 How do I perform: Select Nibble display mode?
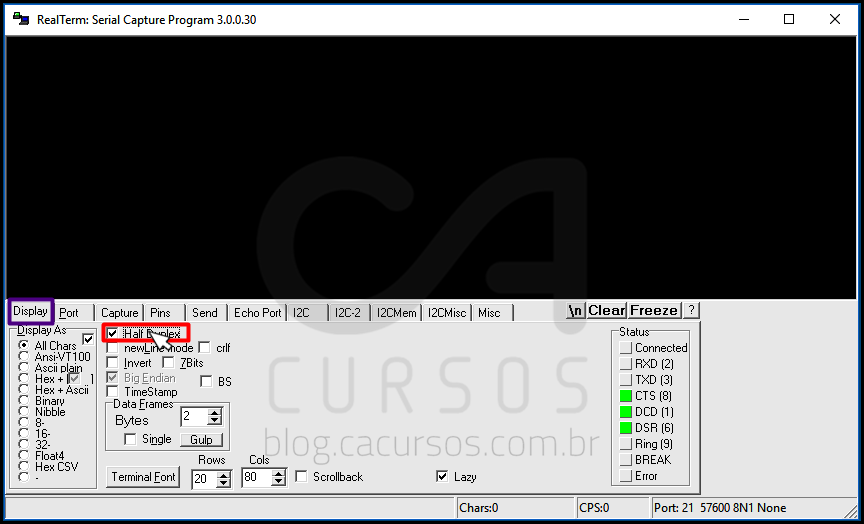click(x=24, y=412)
